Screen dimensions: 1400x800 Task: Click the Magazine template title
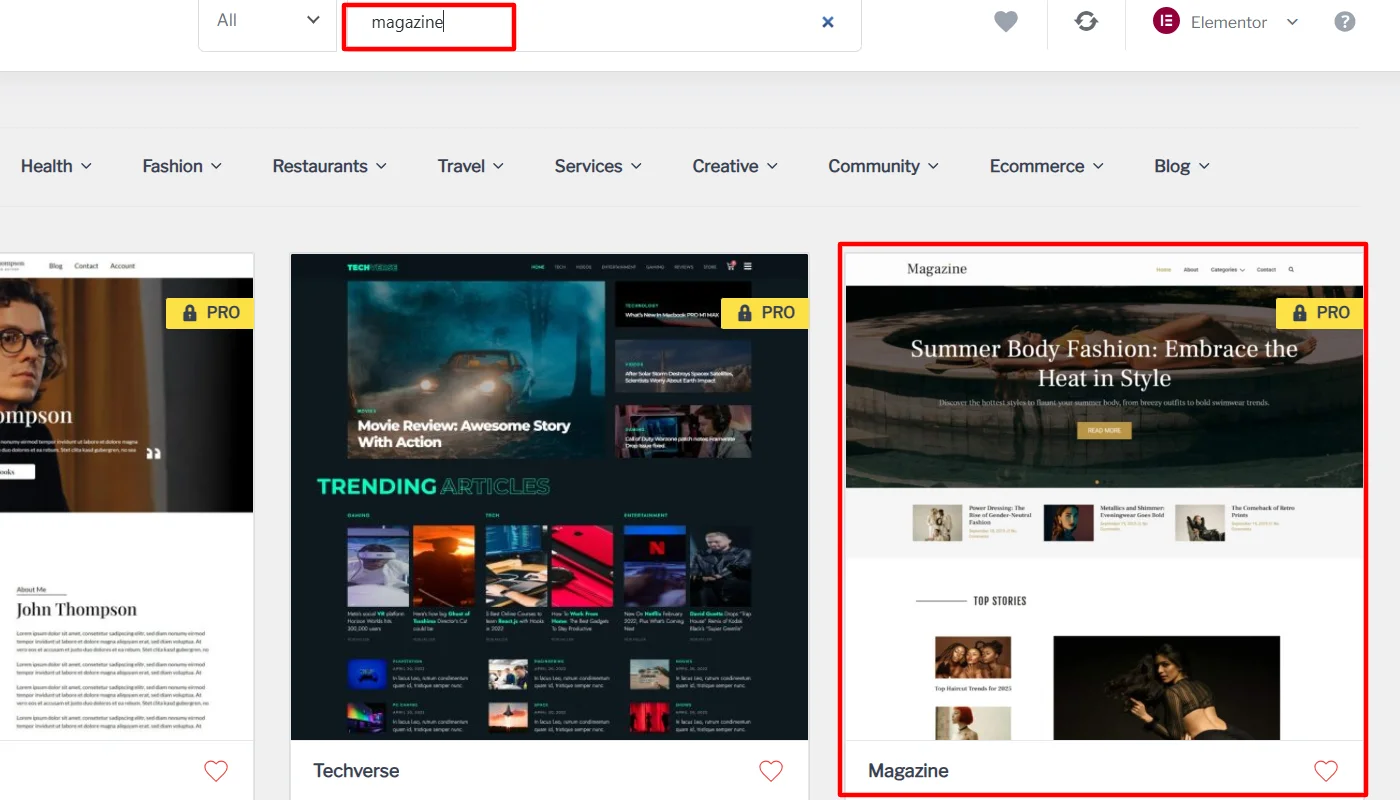coord(908,771)
